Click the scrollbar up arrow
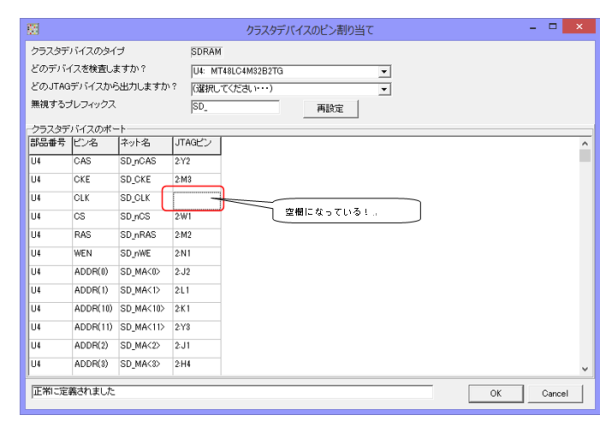 586,143
